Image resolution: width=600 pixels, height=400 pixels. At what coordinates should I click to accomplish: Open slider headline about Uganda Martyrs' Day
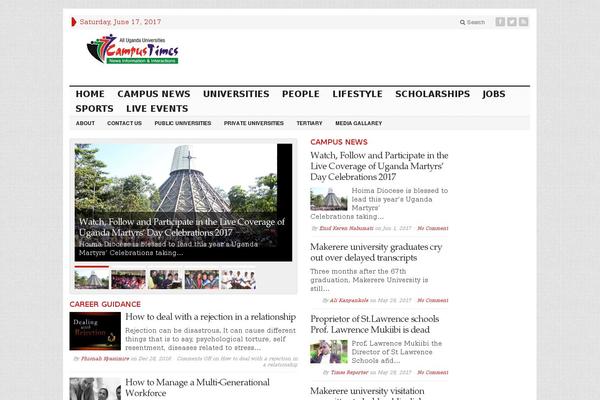coord(182,227)
